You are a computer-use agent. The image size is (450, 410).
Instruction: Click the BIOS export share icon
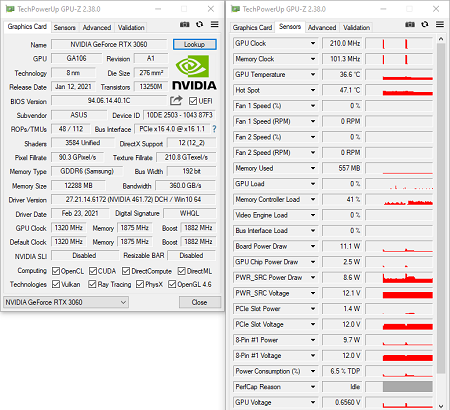[176, 100]
